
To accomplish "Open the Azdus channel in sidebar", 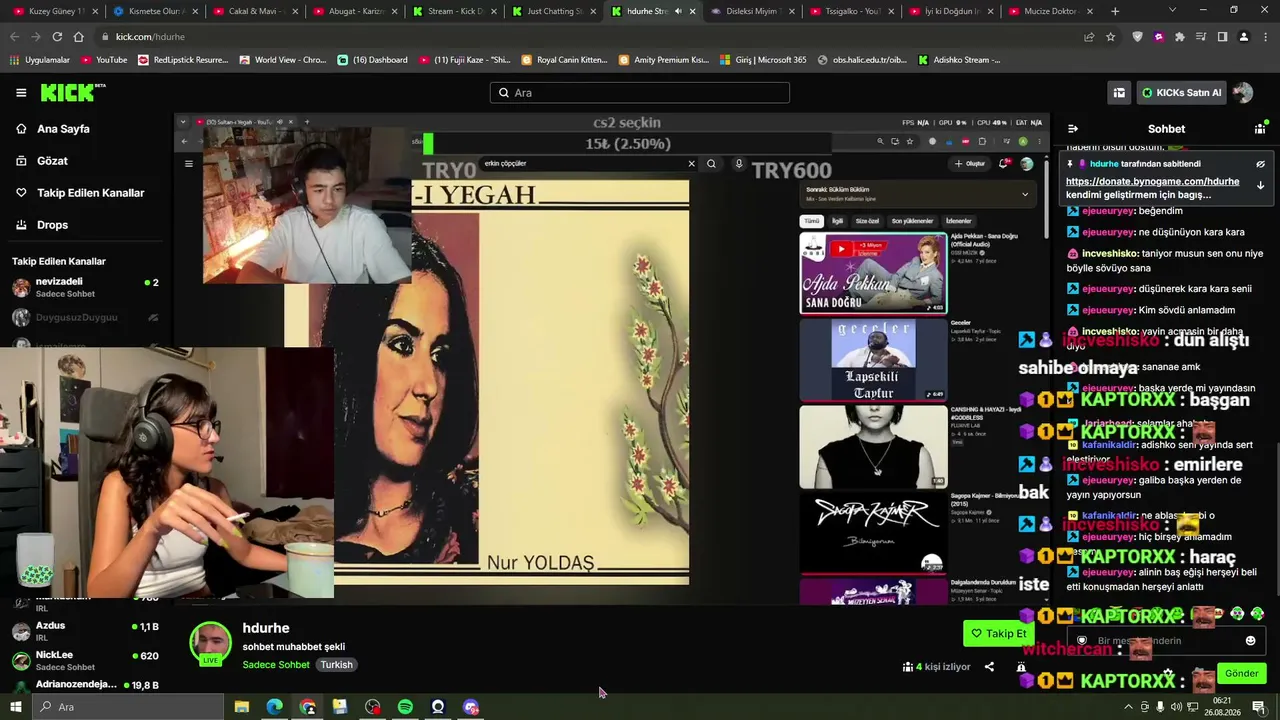I will [x=85, y=631].
